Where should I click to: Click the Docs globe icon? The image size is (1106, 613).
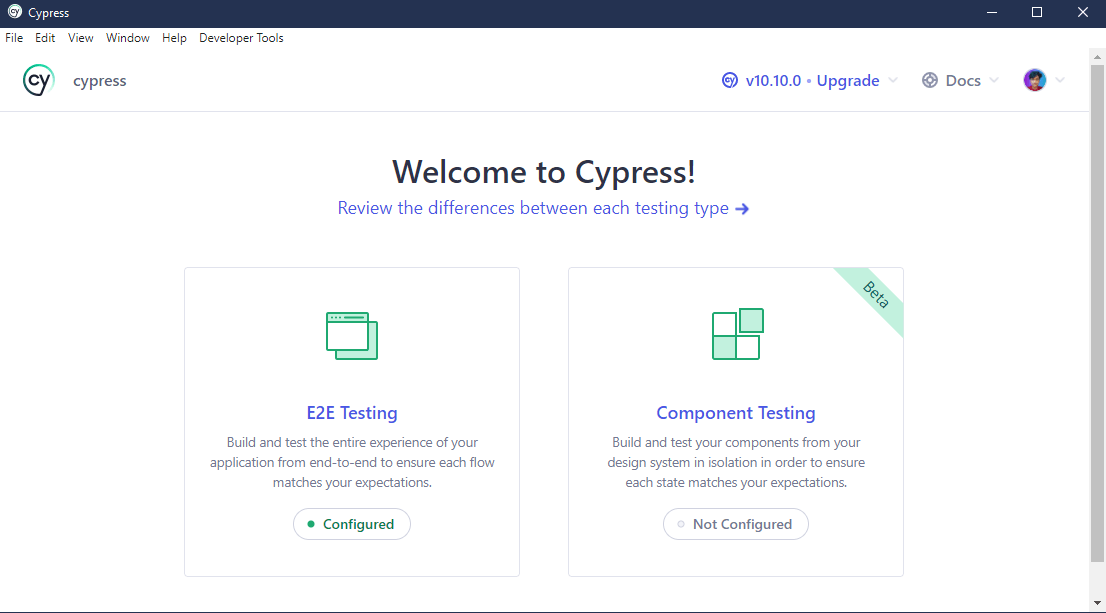(x=930, y=80)
